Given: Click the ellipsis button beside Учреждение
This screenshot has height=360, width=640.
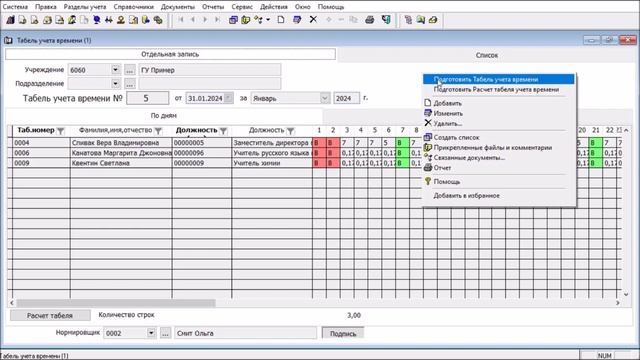Looking at the screenshot, I should point(129,70).
